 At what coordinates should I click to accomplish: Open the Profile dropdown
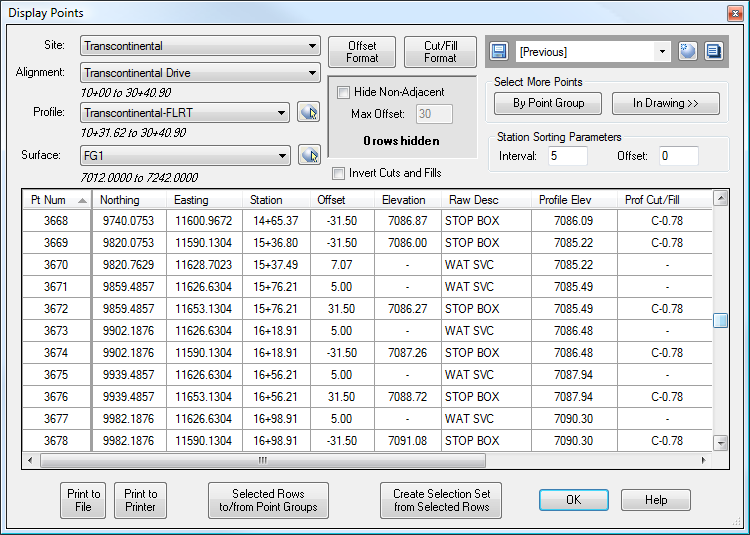(185, 113)
